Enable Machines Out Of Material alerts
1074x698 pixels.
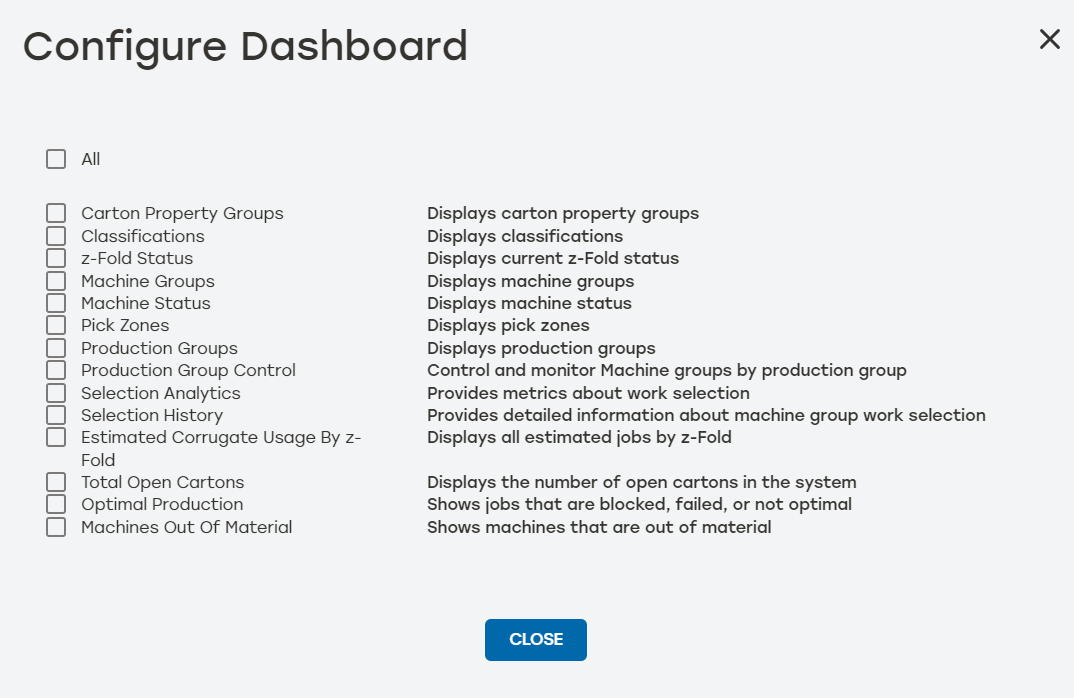pos(56,526)
